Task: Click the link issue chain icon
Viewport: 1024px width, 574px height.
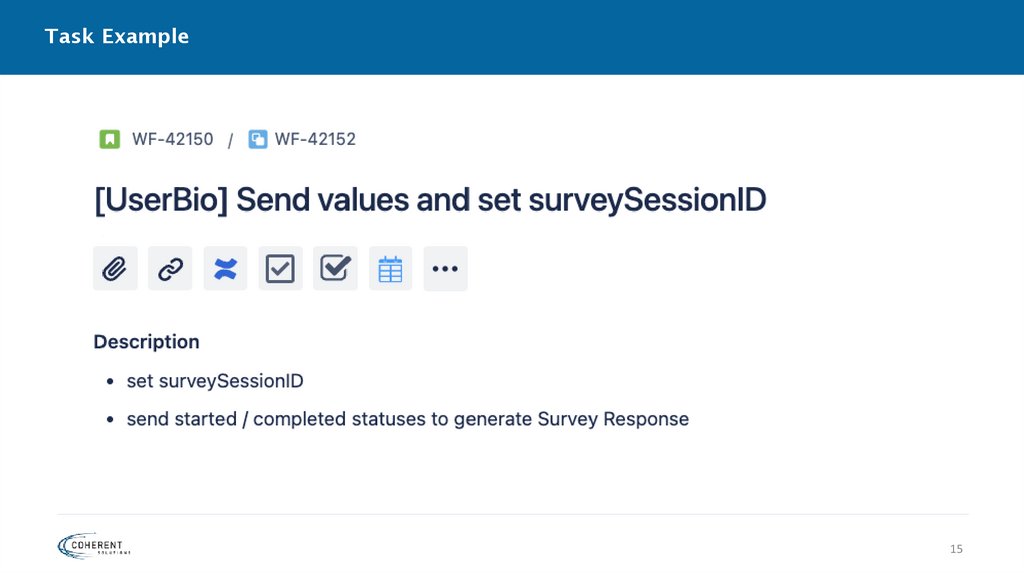Action: tap(170, 269)
